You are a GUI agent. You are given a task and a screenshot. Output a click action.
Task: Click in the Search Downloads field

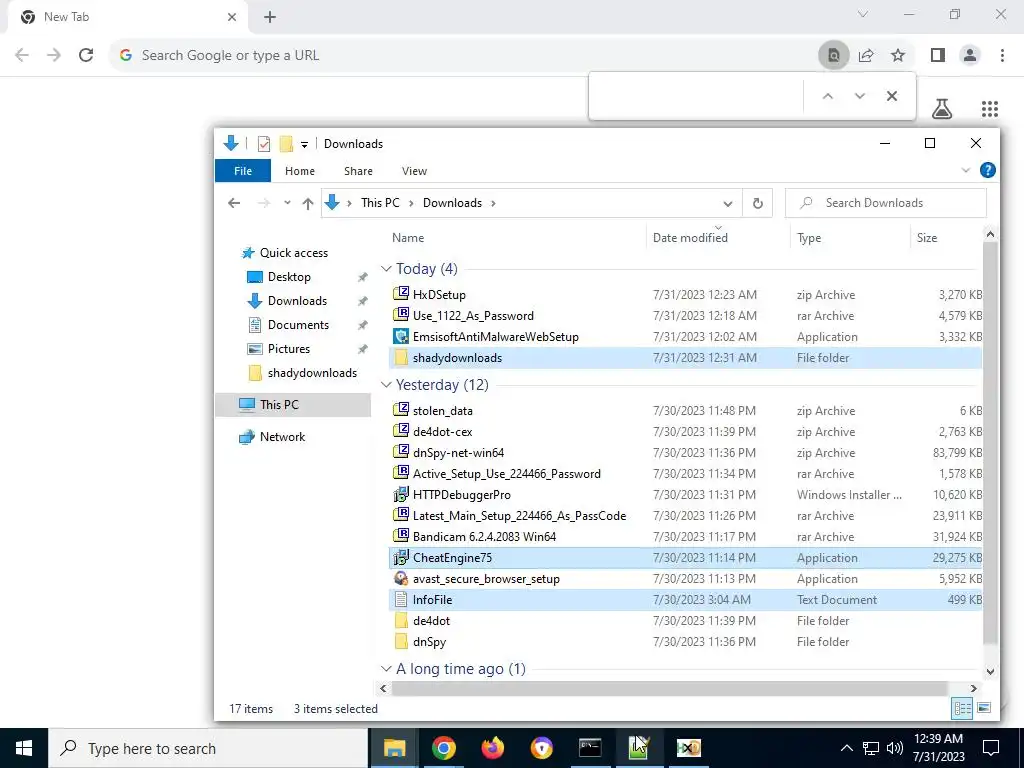[886, 203]
